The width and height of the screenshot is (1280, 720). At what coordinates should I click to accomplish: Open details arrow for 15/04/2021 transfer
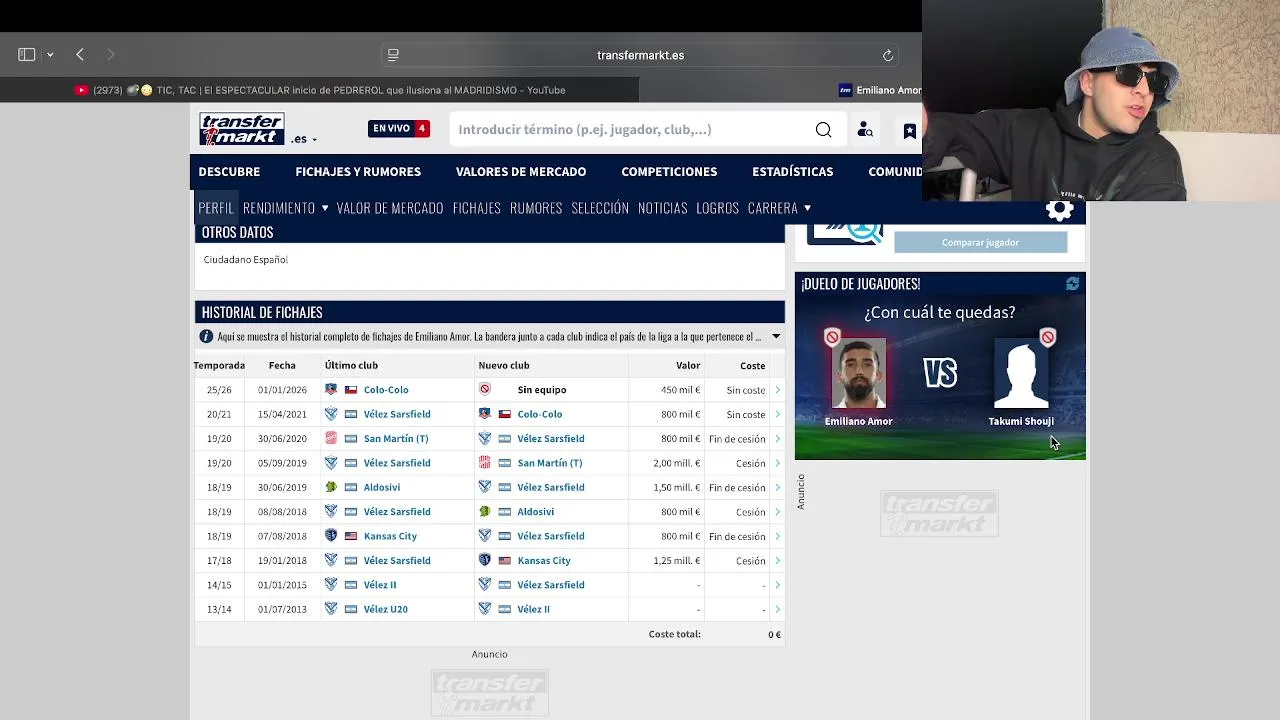pyautogui.click(x=777, y=414)
